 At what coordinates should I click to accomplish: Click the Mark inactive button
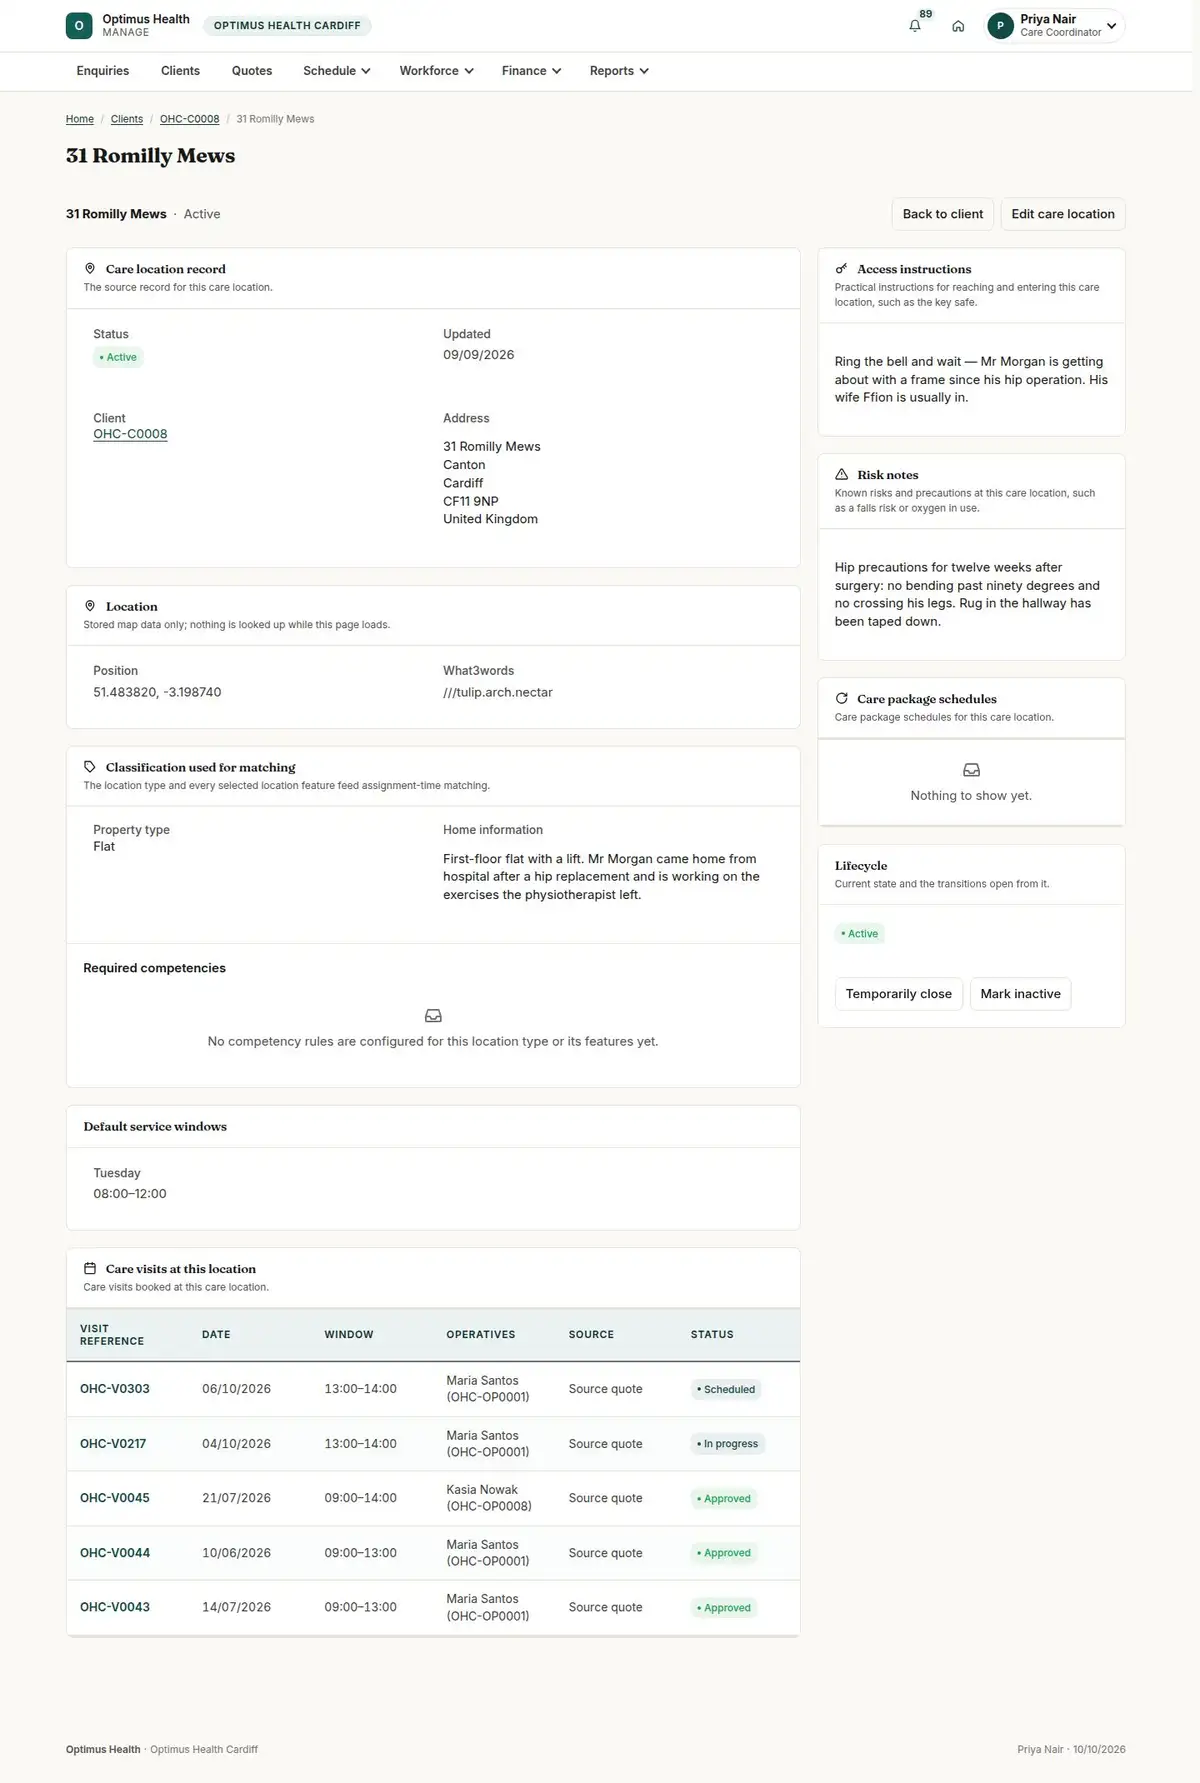[1021, 994]
